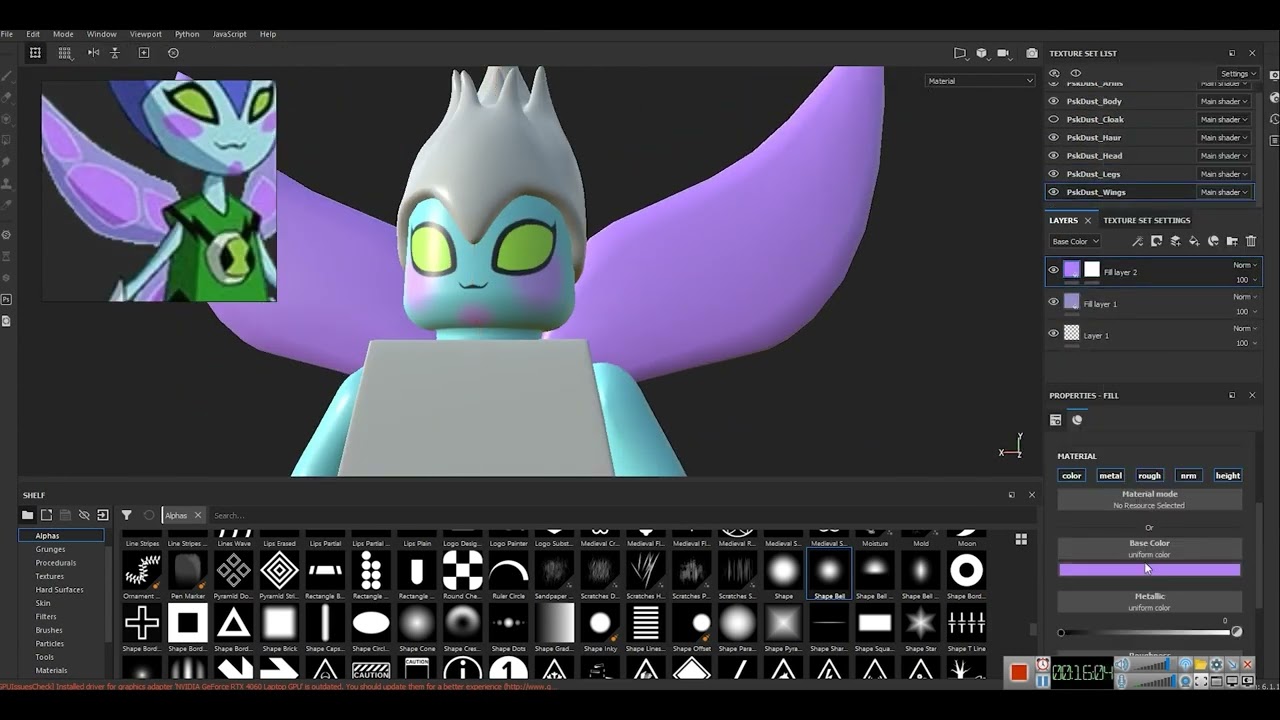This screenshot has width=1280, height=720.
Task: Open the material sphere tab in Properties
Action: point(1078,420)
